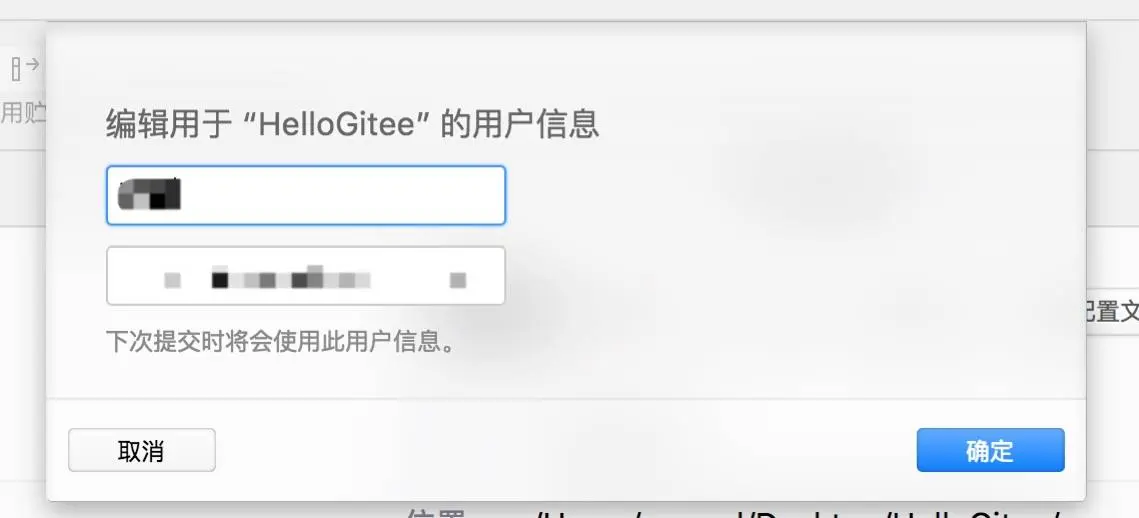1139x518 pixels.
Task: Click the word HelloGitee in the heading
Action: pos(341,125)
